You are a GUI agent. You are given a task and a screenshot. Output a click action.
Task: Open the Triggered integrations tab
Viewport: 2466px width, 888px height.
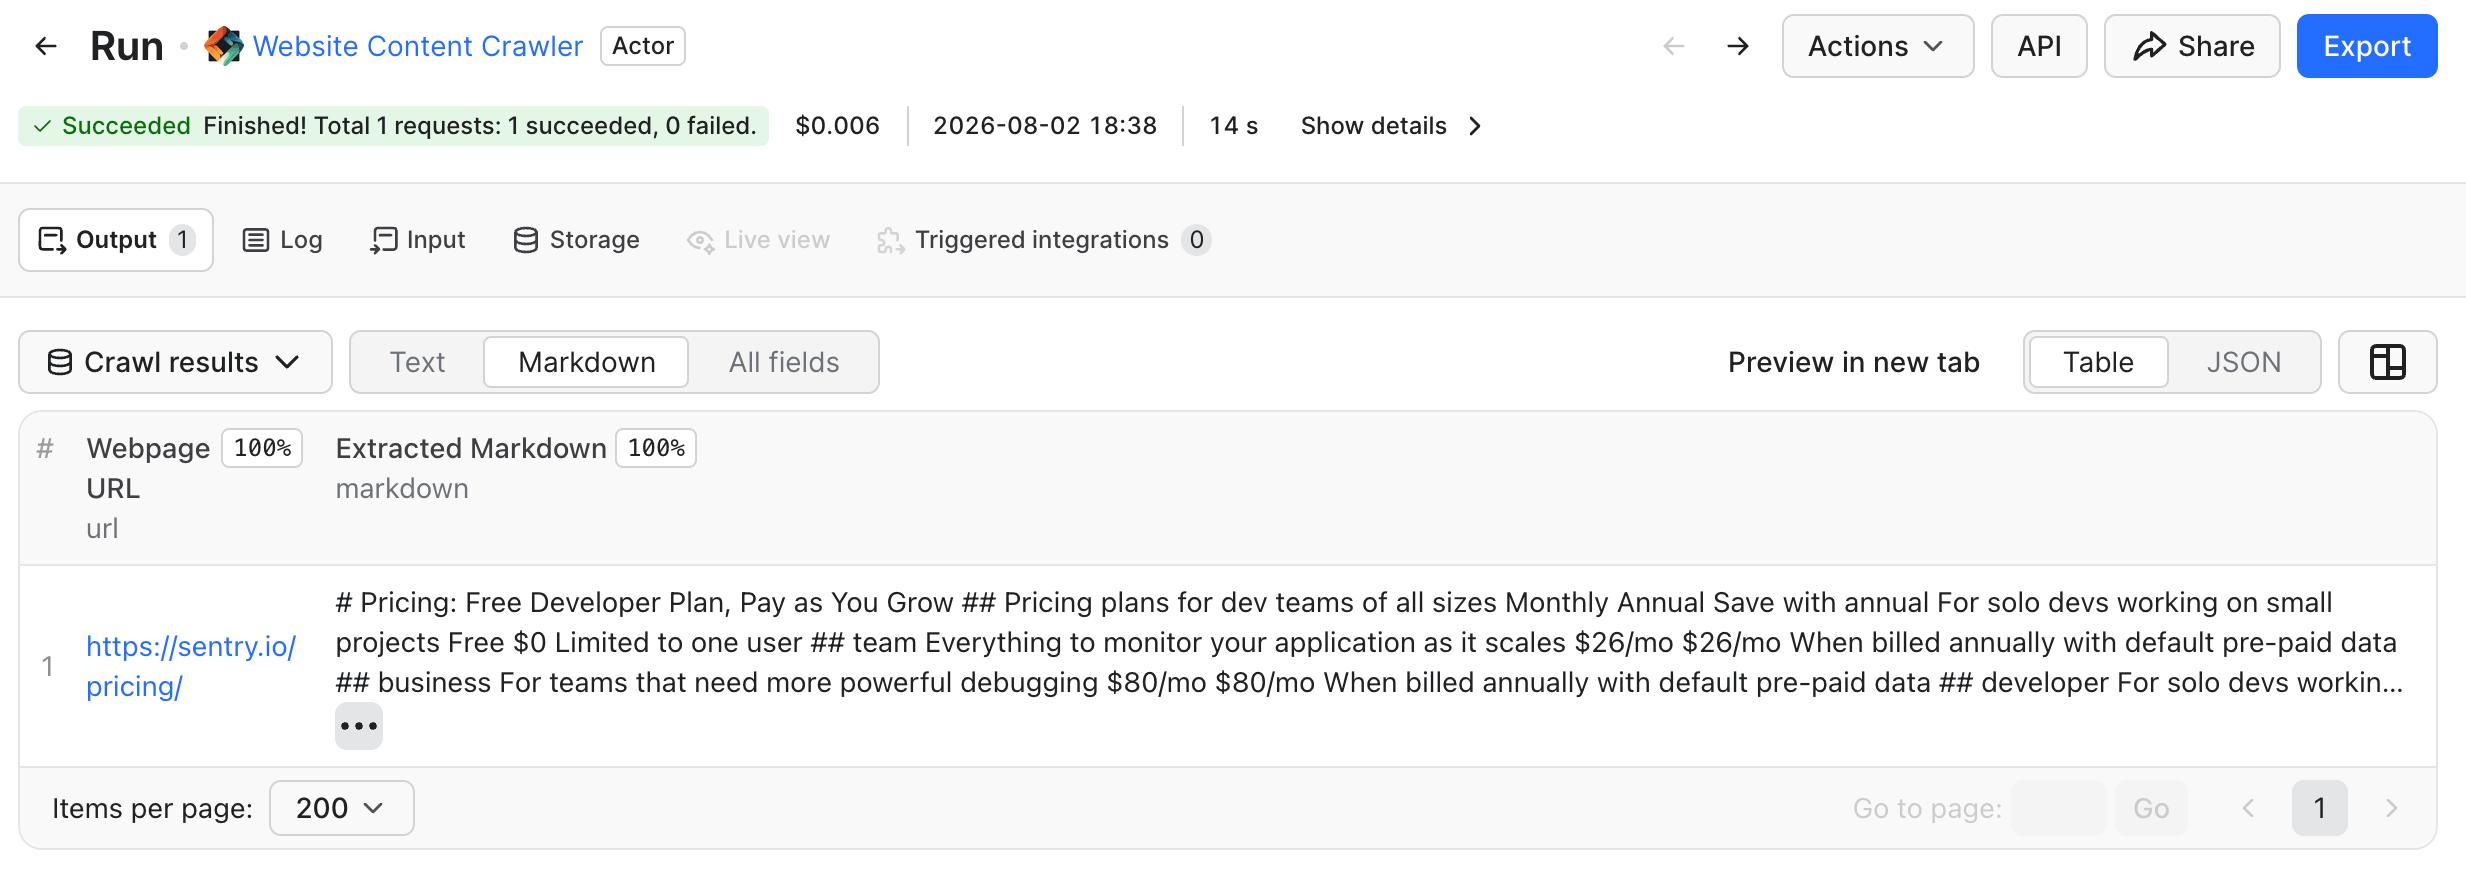1044,240
